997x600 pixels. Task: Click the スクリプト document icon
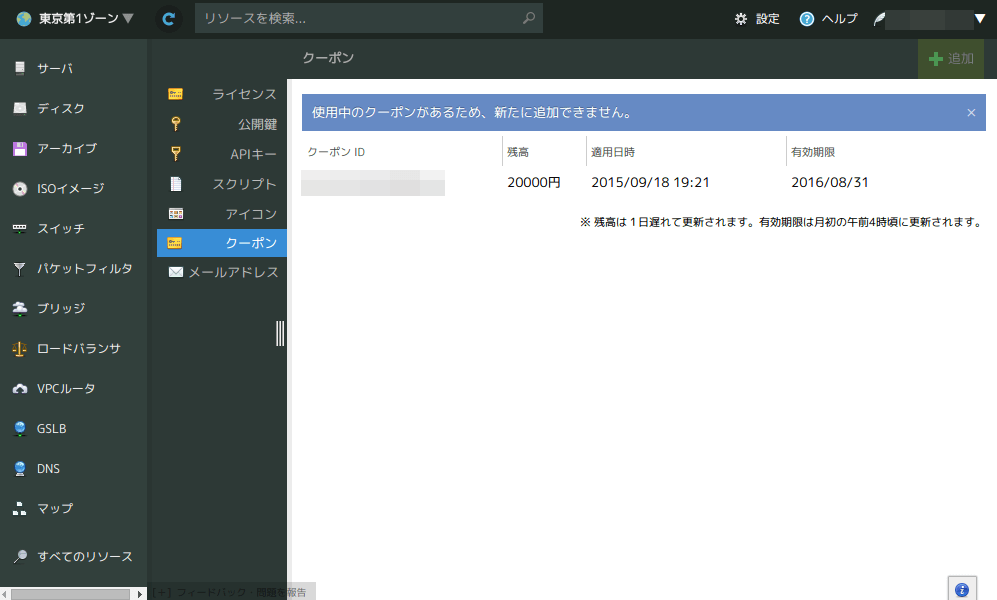[x=176, y=184]
